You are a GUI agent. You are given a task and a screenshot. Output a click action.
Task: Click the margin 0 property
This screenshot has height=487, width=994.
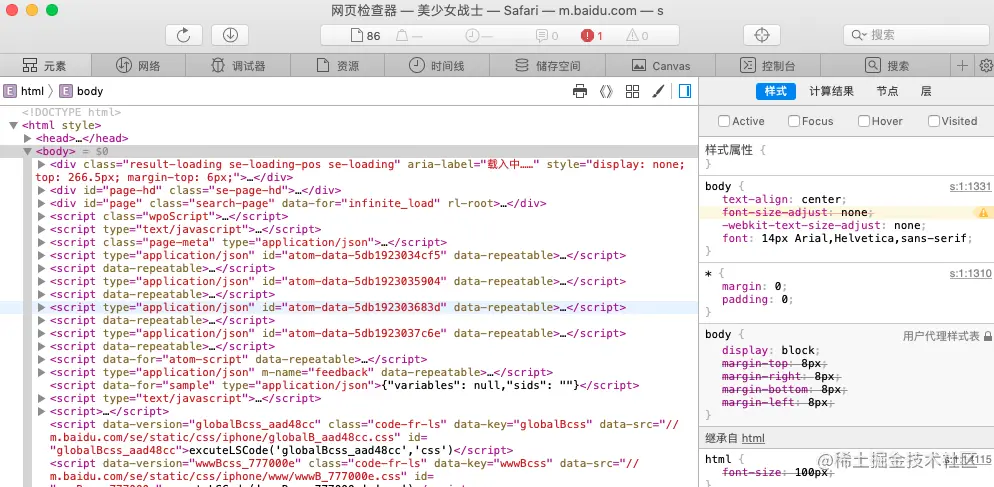tap(754, 287)
